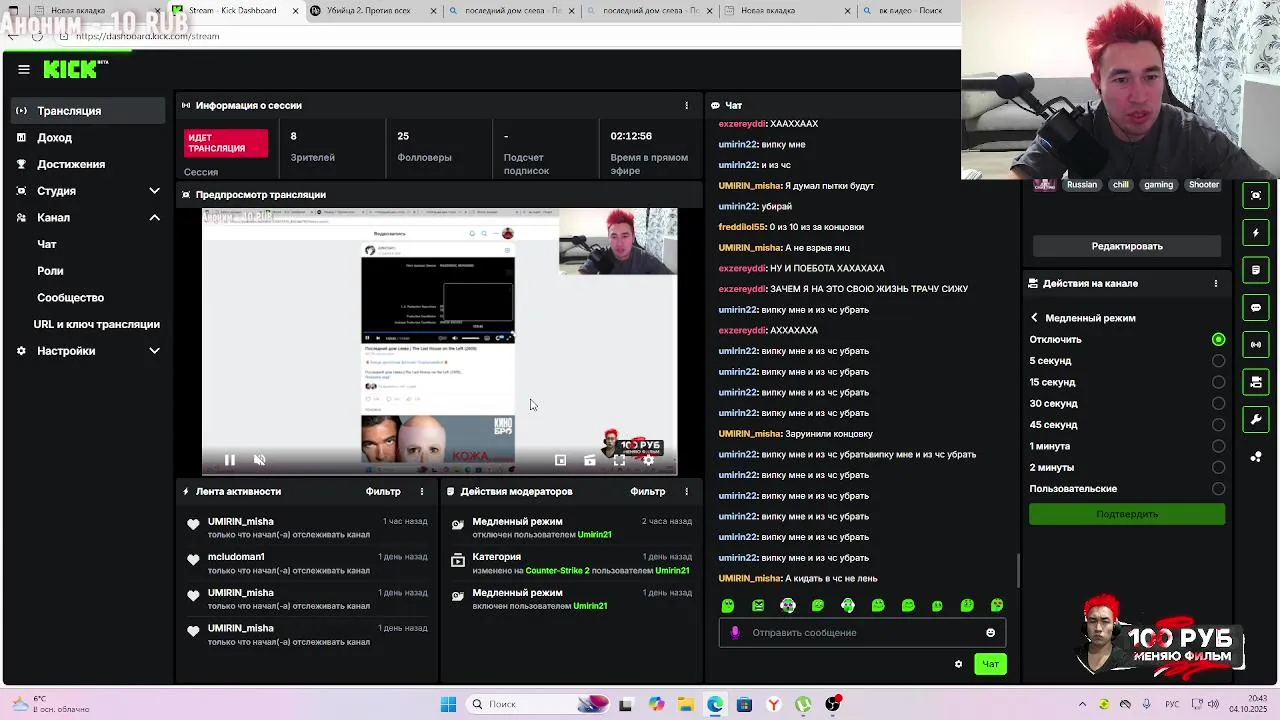Open Трансляция in the sidebar
This screenshot has height=720, width=1280.
pos(88,111)
